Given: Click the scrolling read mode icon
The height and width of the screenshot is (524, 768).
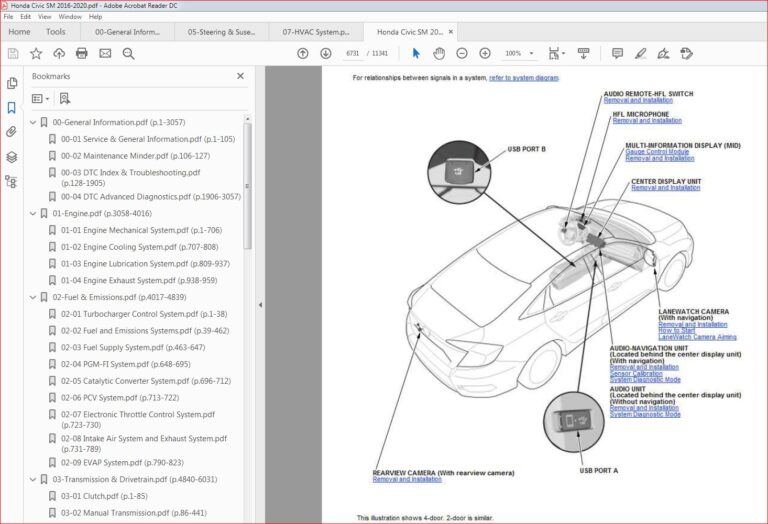Looking at the screenshot, I should [x=583, y=53].
